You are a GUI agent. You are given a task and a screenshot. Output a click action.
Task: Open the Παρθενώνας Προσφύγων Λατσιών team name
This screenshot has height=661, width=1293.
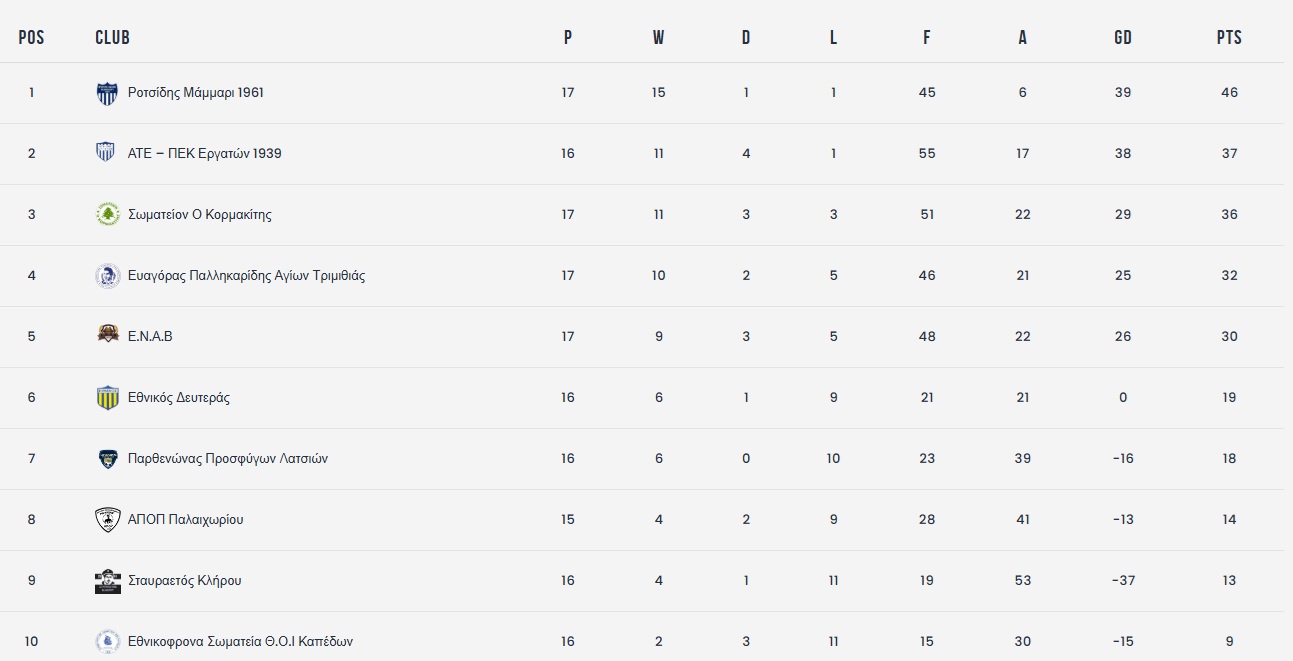(228, 459)
